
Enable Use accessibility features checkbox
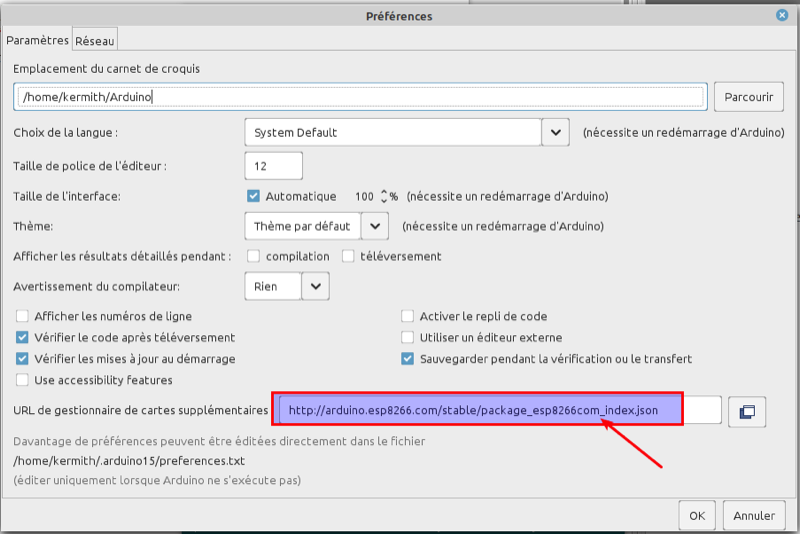23,380
